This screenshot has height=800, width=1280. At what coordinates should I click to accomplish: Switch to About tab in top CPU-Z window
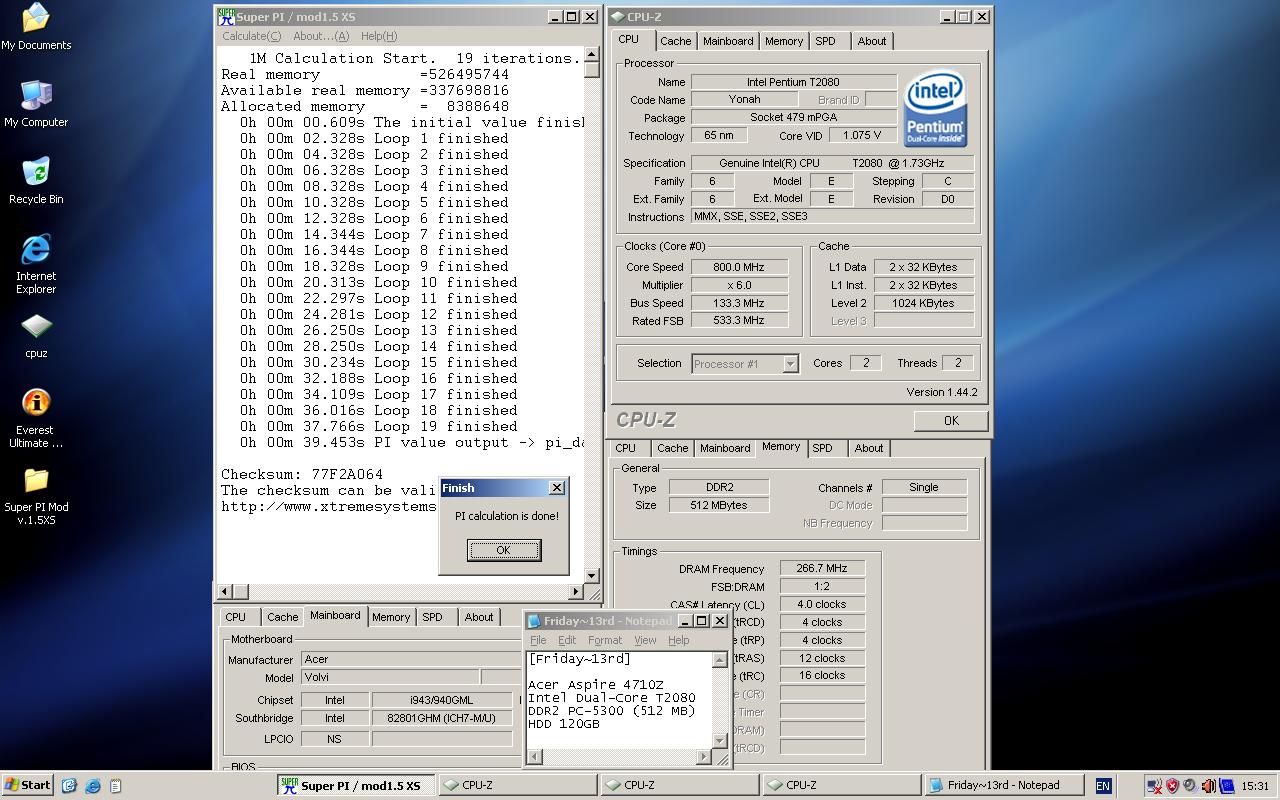pyautogui.click(x=872, y=41)
